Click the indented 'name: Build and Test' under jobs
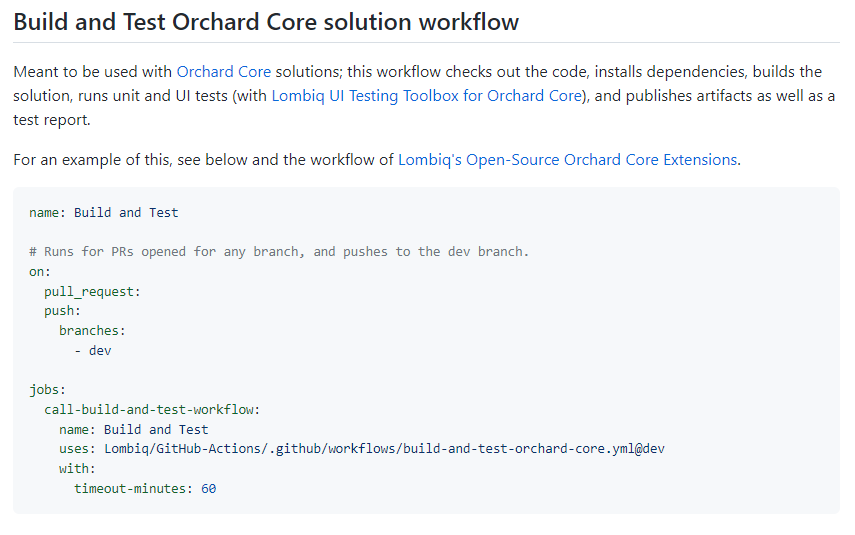Image resolution: width=855 pixels, height=535 pixels. pos(134,429)
